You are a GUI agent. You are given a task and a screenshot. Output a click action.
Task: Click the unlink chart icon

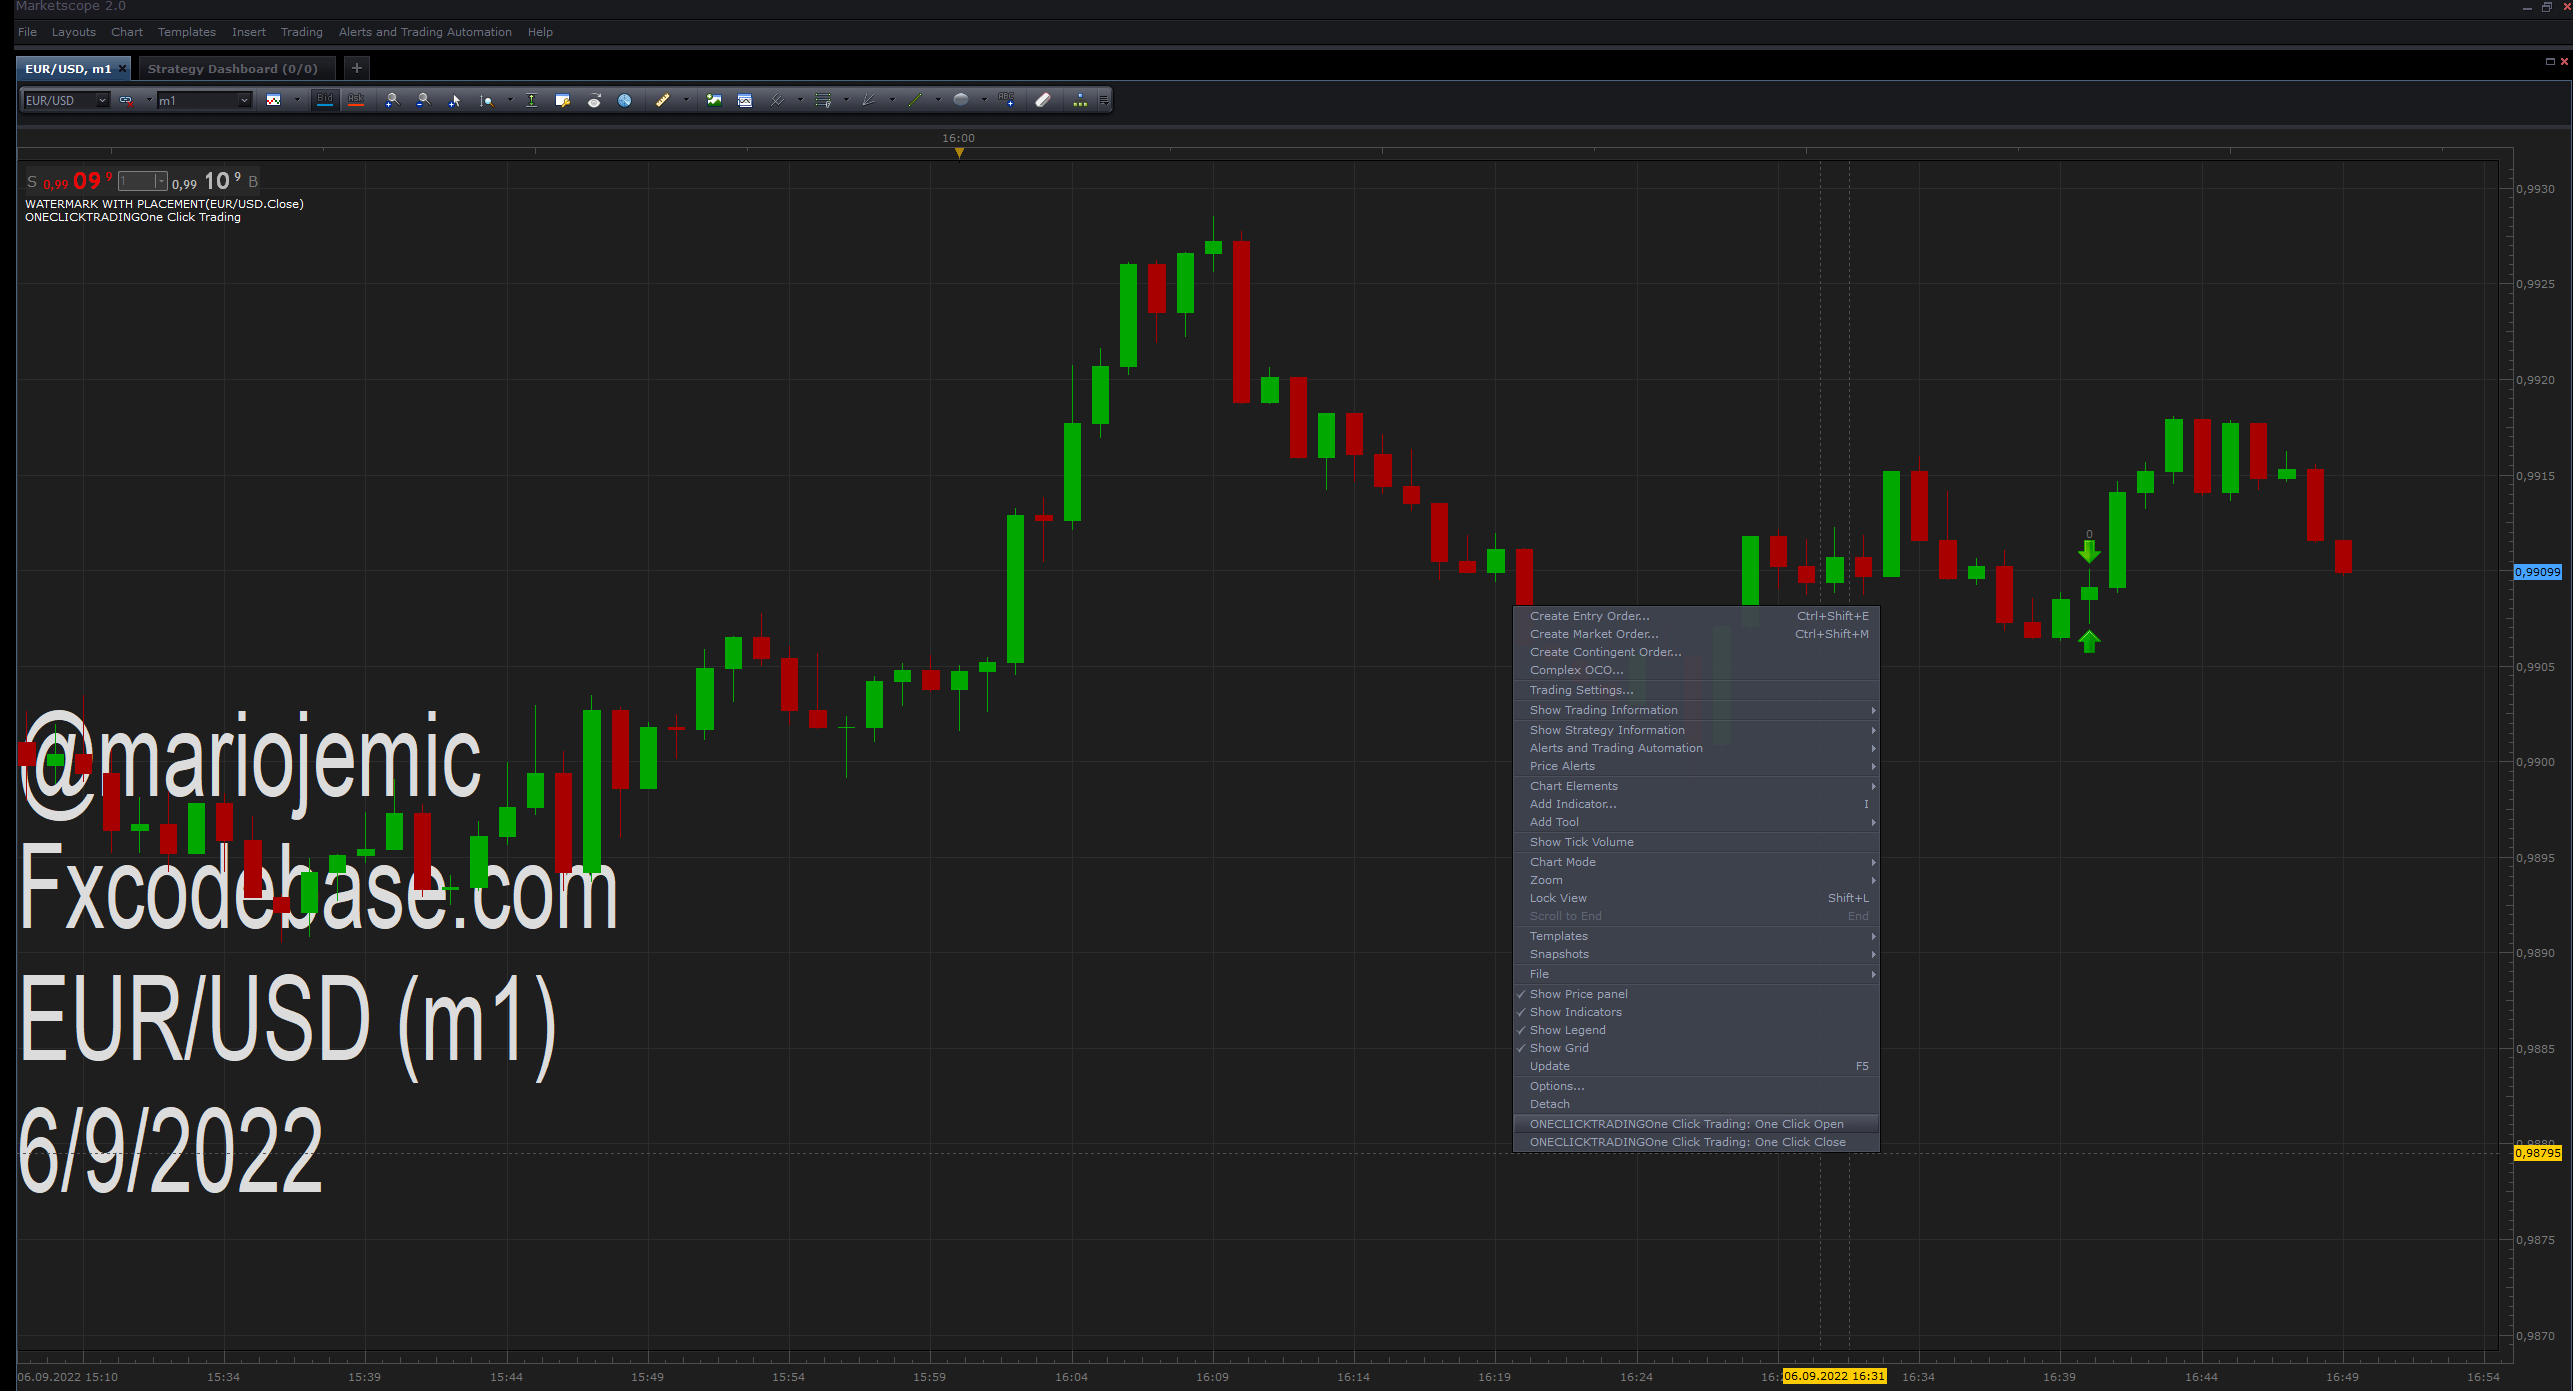tap(126, 100)
